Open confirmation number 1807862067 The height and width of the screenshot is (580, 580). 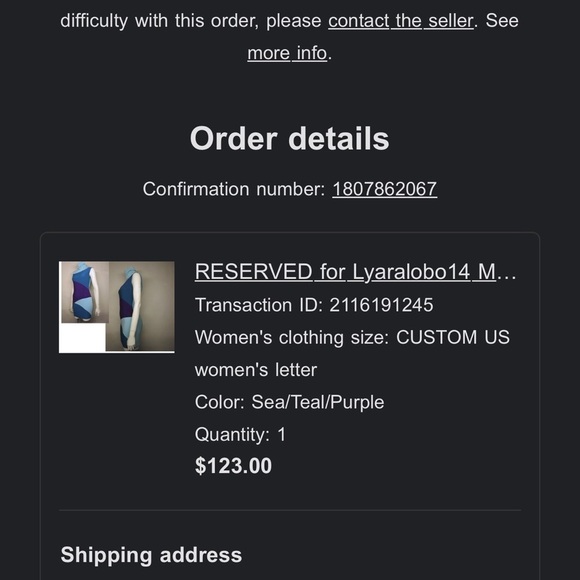[385, 189]
